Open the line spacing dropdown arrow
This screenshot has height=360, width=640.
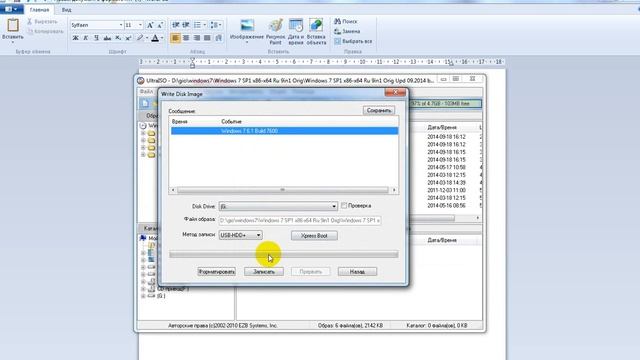click(x=220, y=25)
